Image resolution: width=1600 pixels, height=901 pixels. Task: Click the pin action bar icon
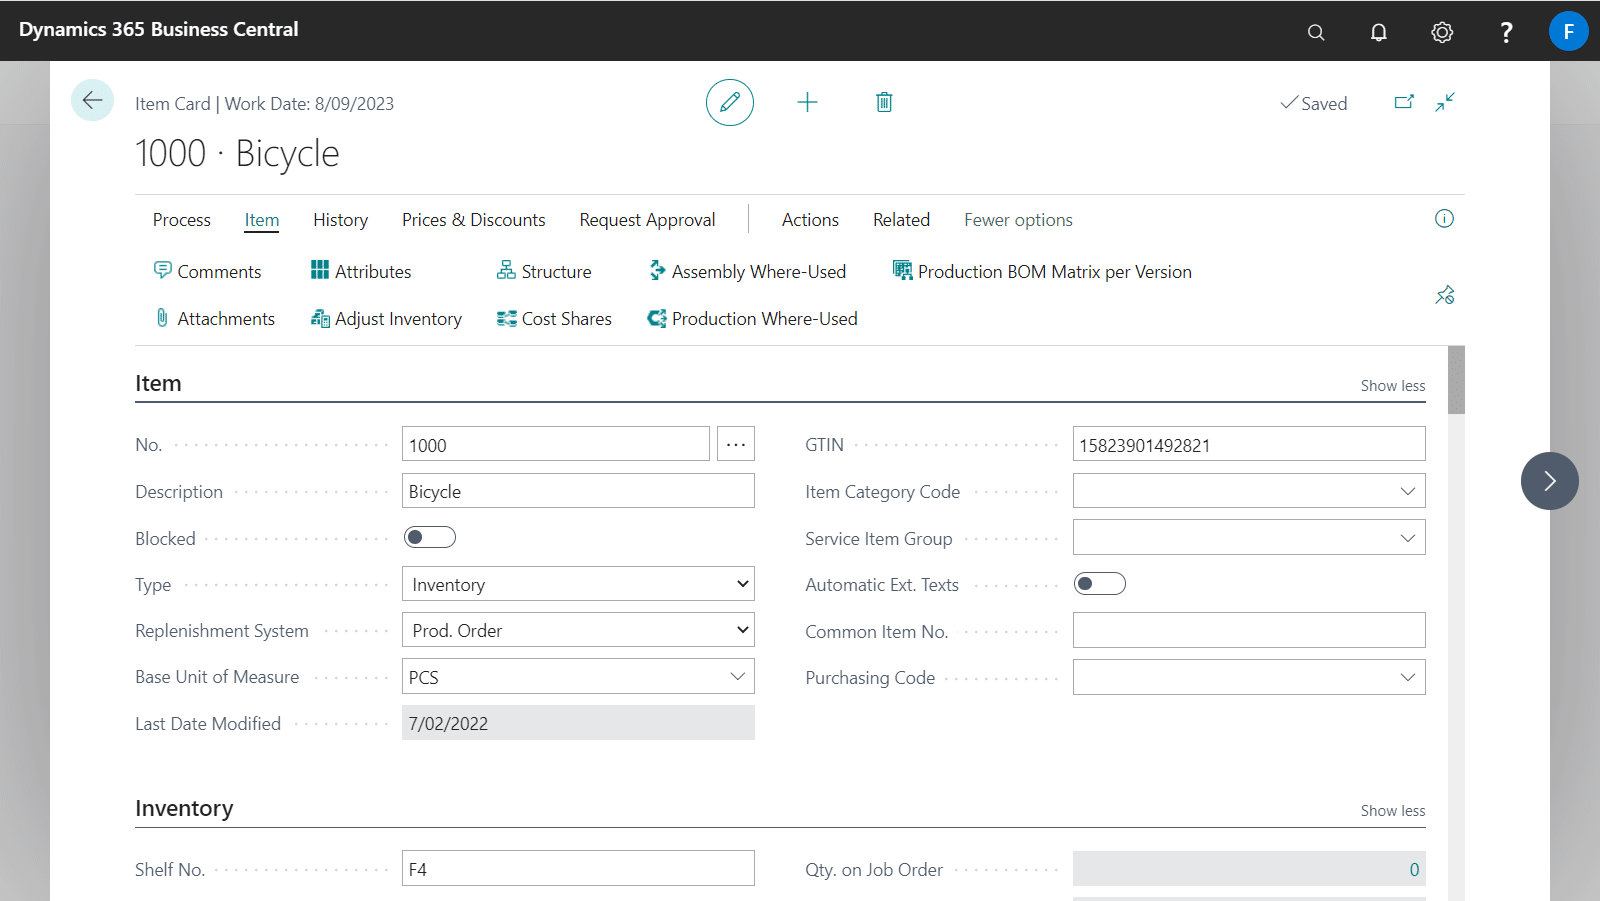pos(1445,295)
